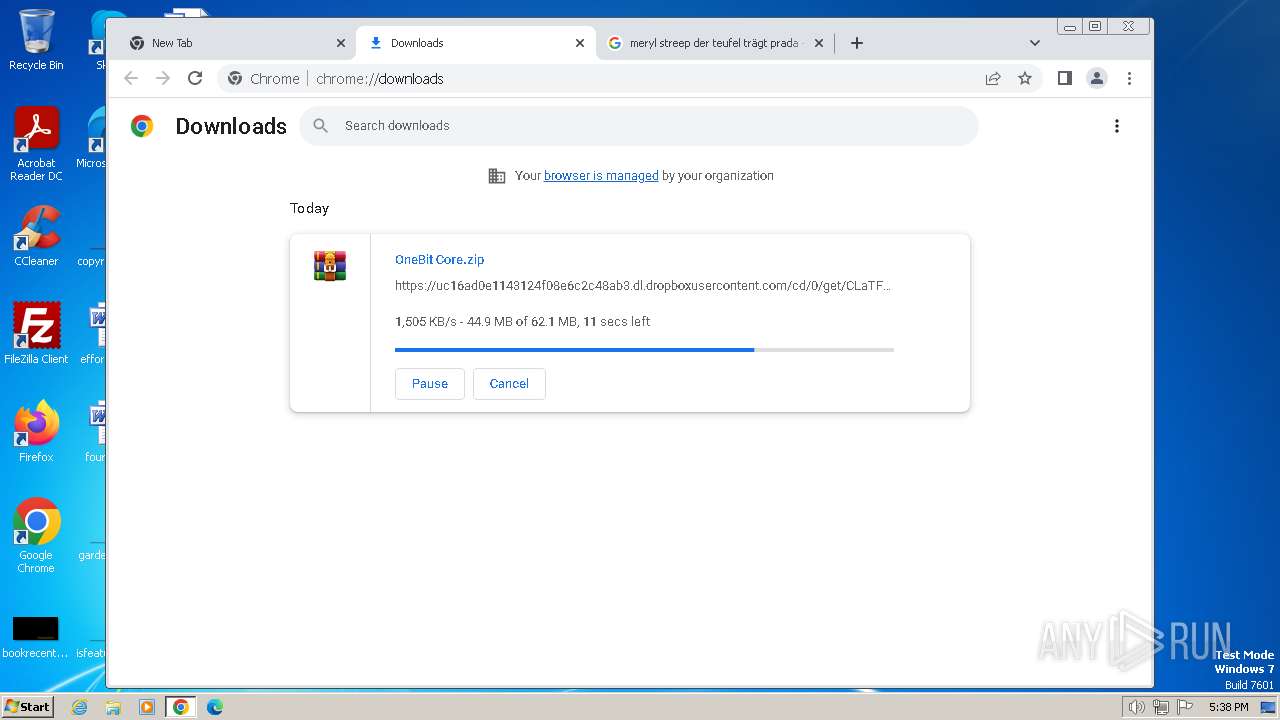This screenshot has width=1280, height=720.
Task: Open Firefox desktop shortcut
Action: 36,432
